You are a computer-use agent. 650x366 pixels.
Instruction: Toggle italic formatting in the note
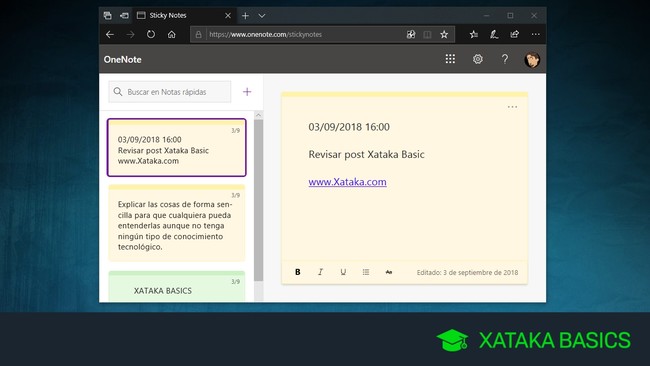(x=320, y=272)
